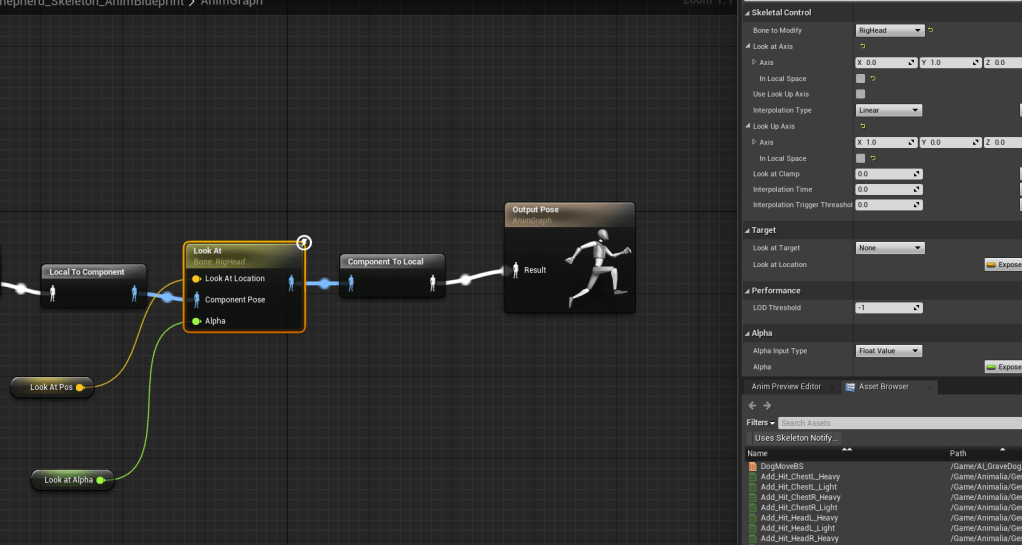Enable Use Look Up Axis checkbox
Viewport: 1022px width, 545px height.
[860, 94]
